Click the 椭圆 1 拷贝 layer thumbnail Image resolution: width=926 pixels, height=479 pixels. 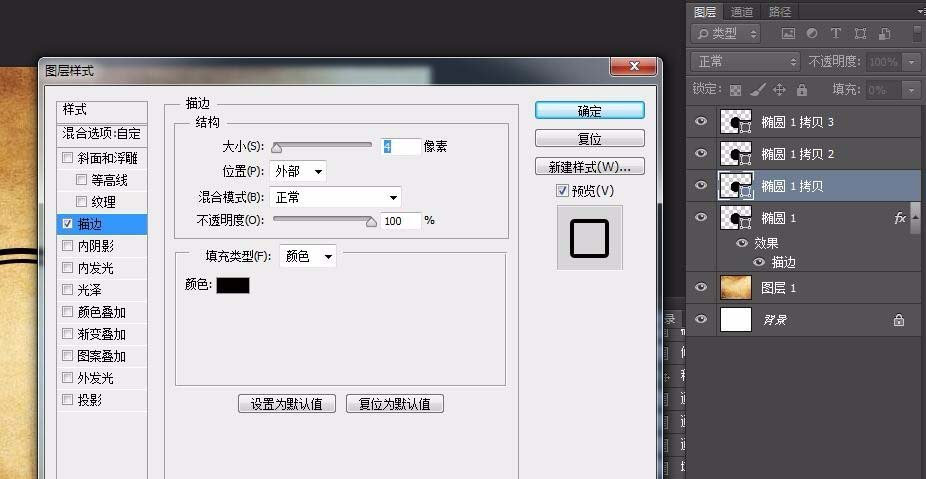click(736, 185)
